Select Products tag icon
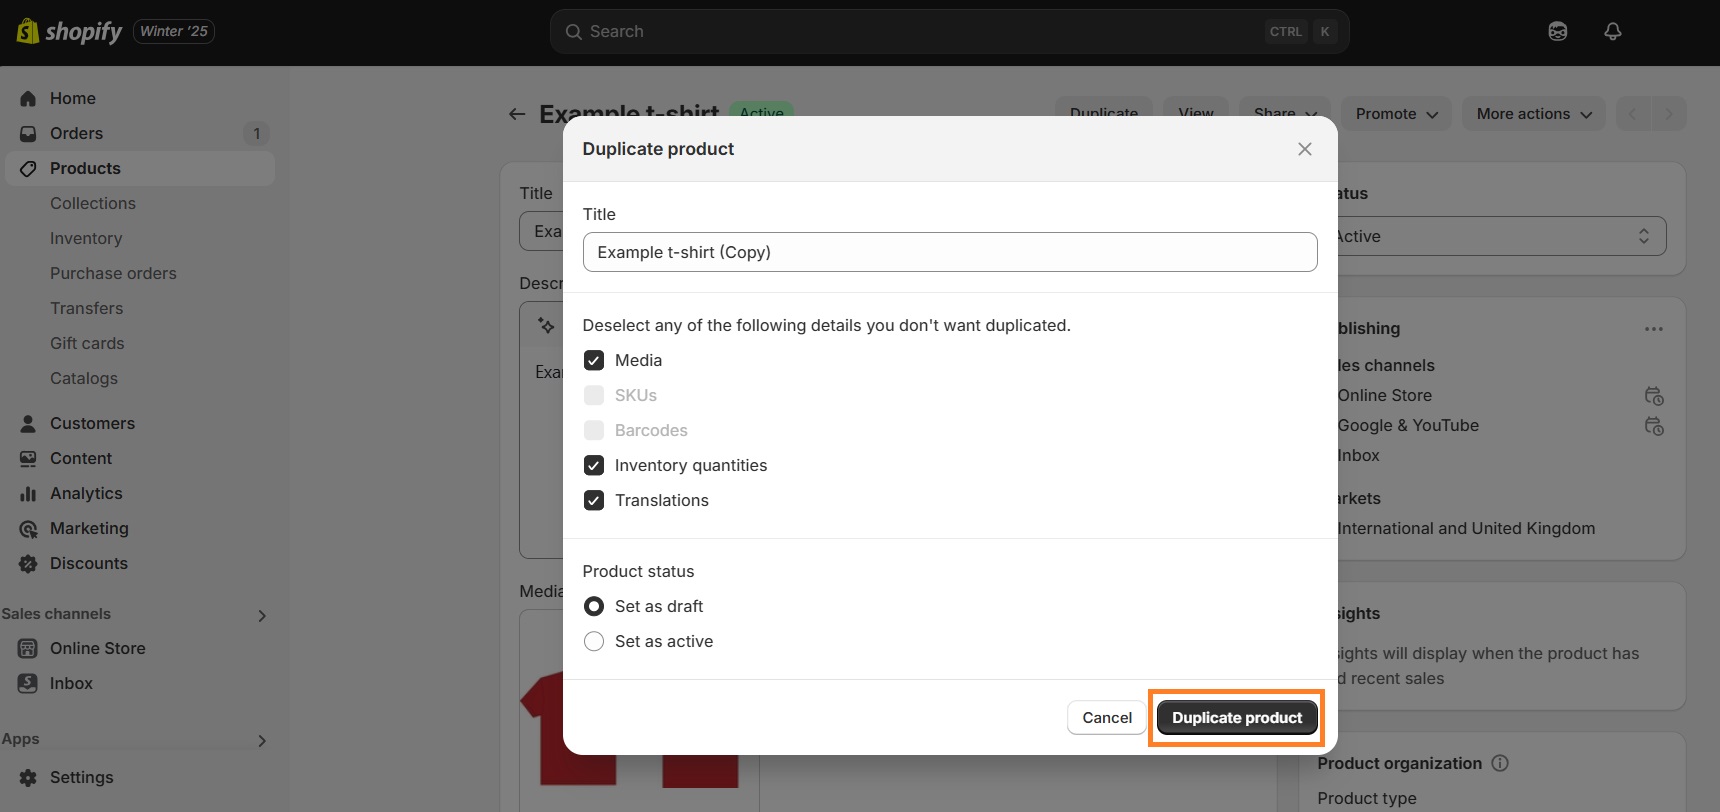The width and height of the screenshot is (1720, 812). click(x=28, y=168)
